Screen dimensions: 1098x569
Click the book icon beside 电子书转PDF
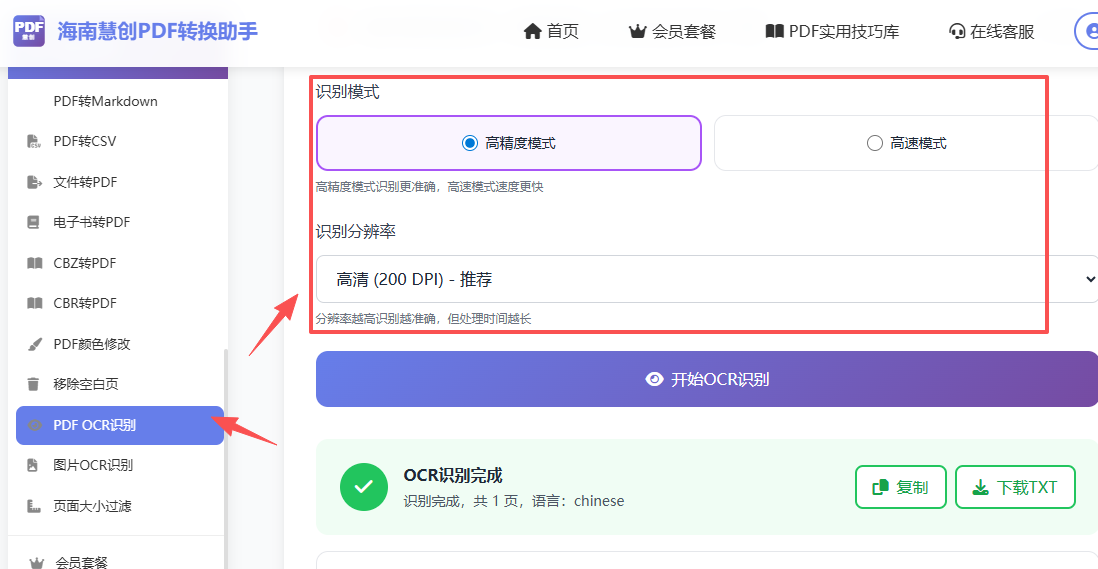[33, 223]
